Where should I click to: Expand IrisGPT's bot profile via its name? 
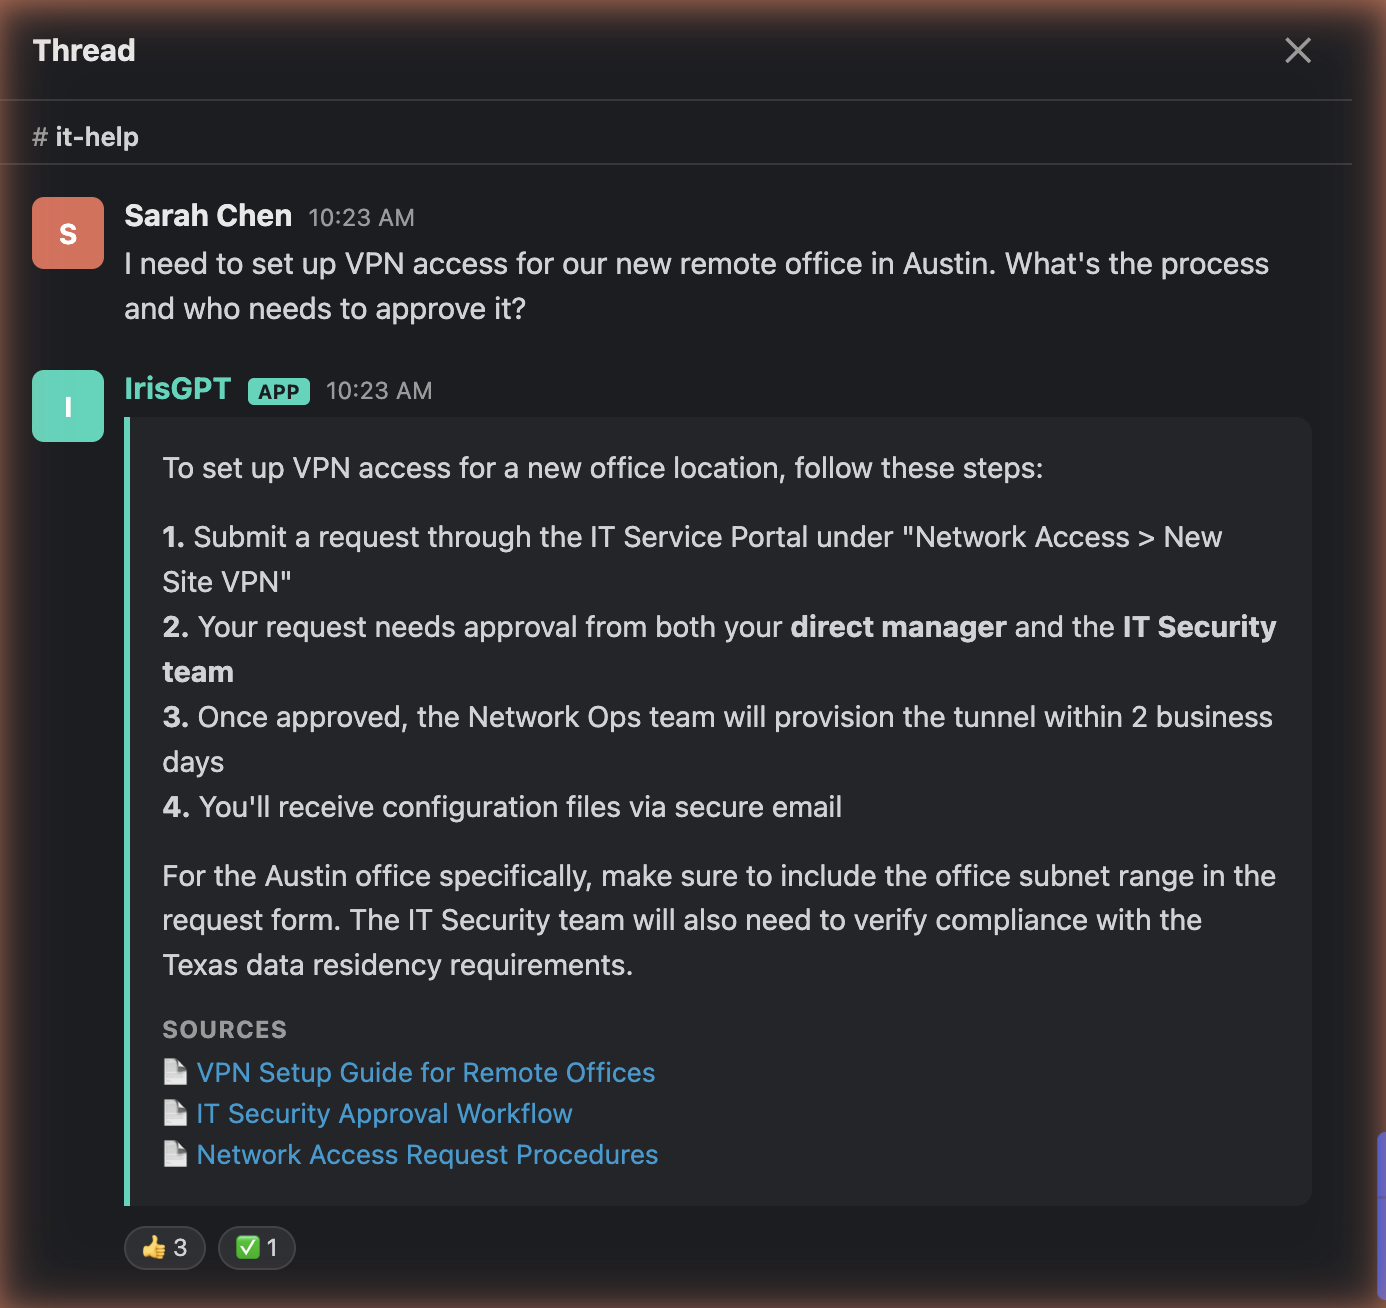[x=177, y=389]
